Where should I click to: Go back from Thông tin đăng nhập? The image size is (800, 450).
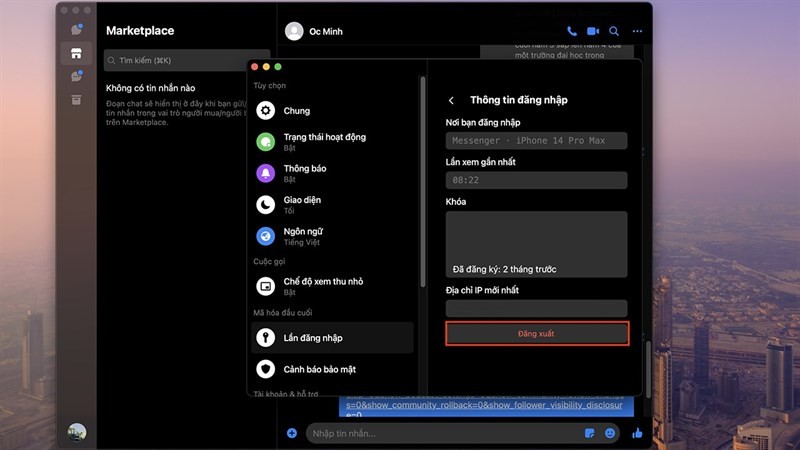coord(451,101)
